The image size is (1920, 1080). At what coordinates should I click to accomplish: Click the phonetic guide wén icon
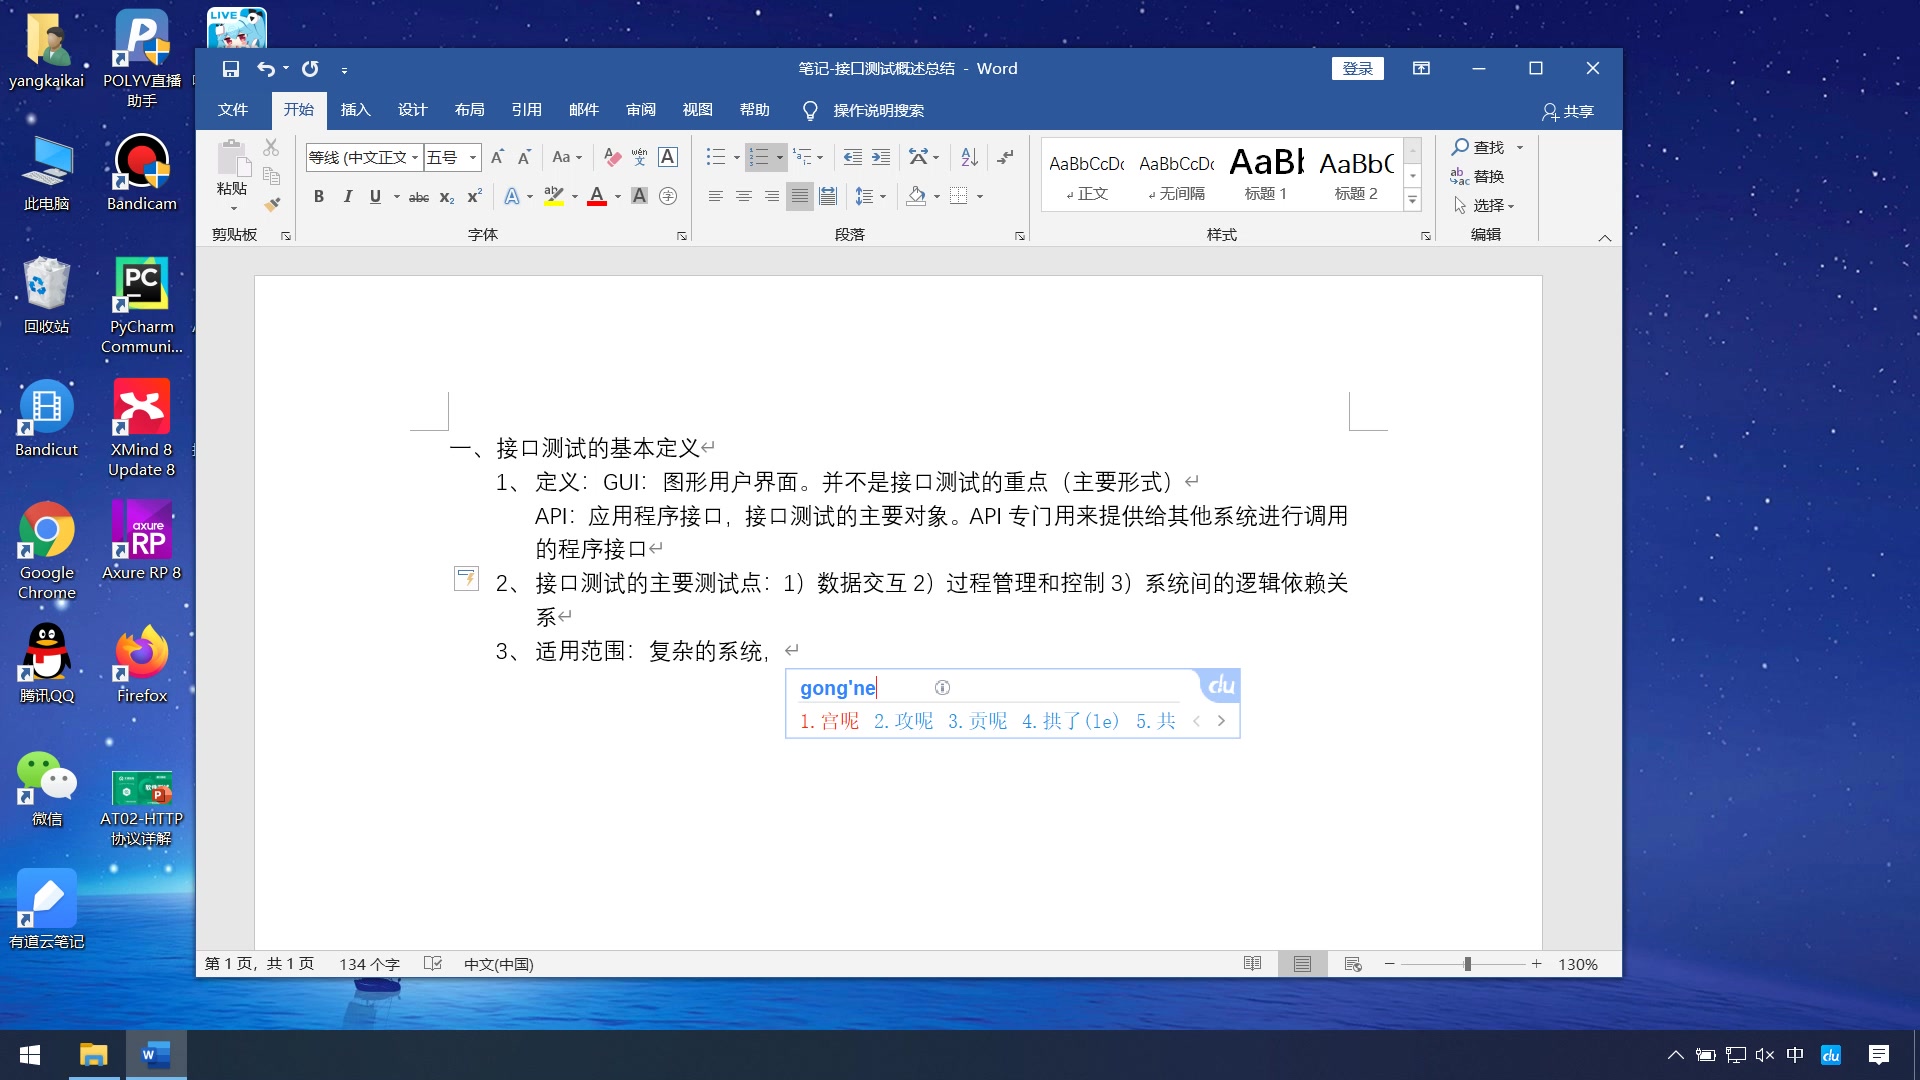639,157
